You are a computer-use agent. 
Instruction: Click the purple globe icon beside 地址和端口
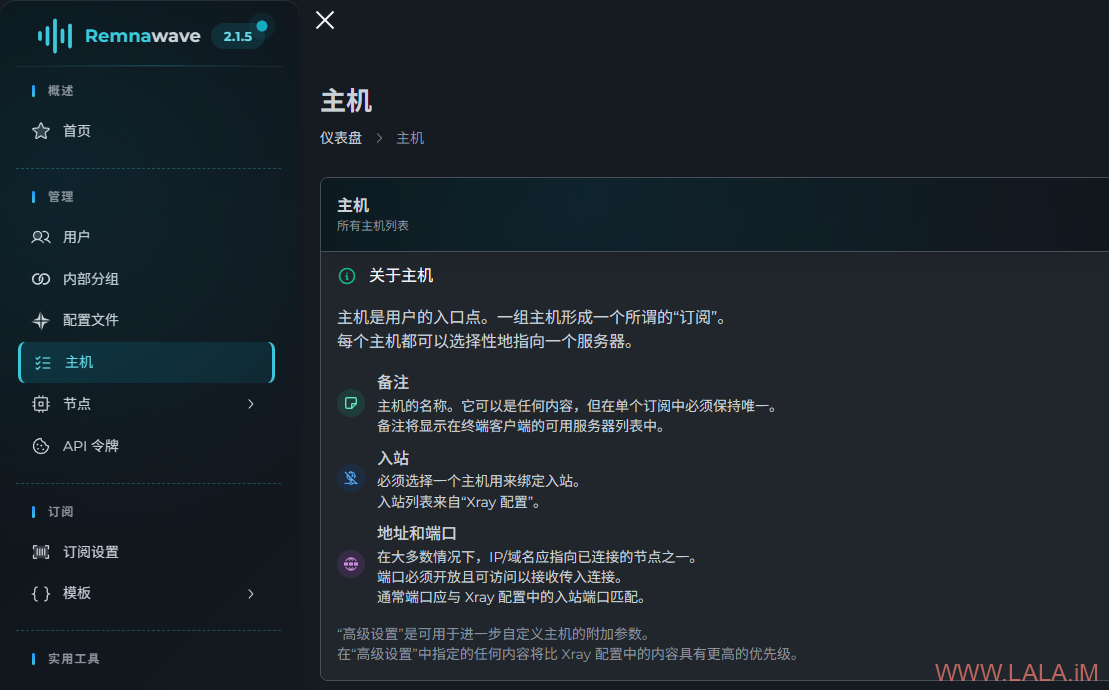pyautogui.click(x=351, y=564)
